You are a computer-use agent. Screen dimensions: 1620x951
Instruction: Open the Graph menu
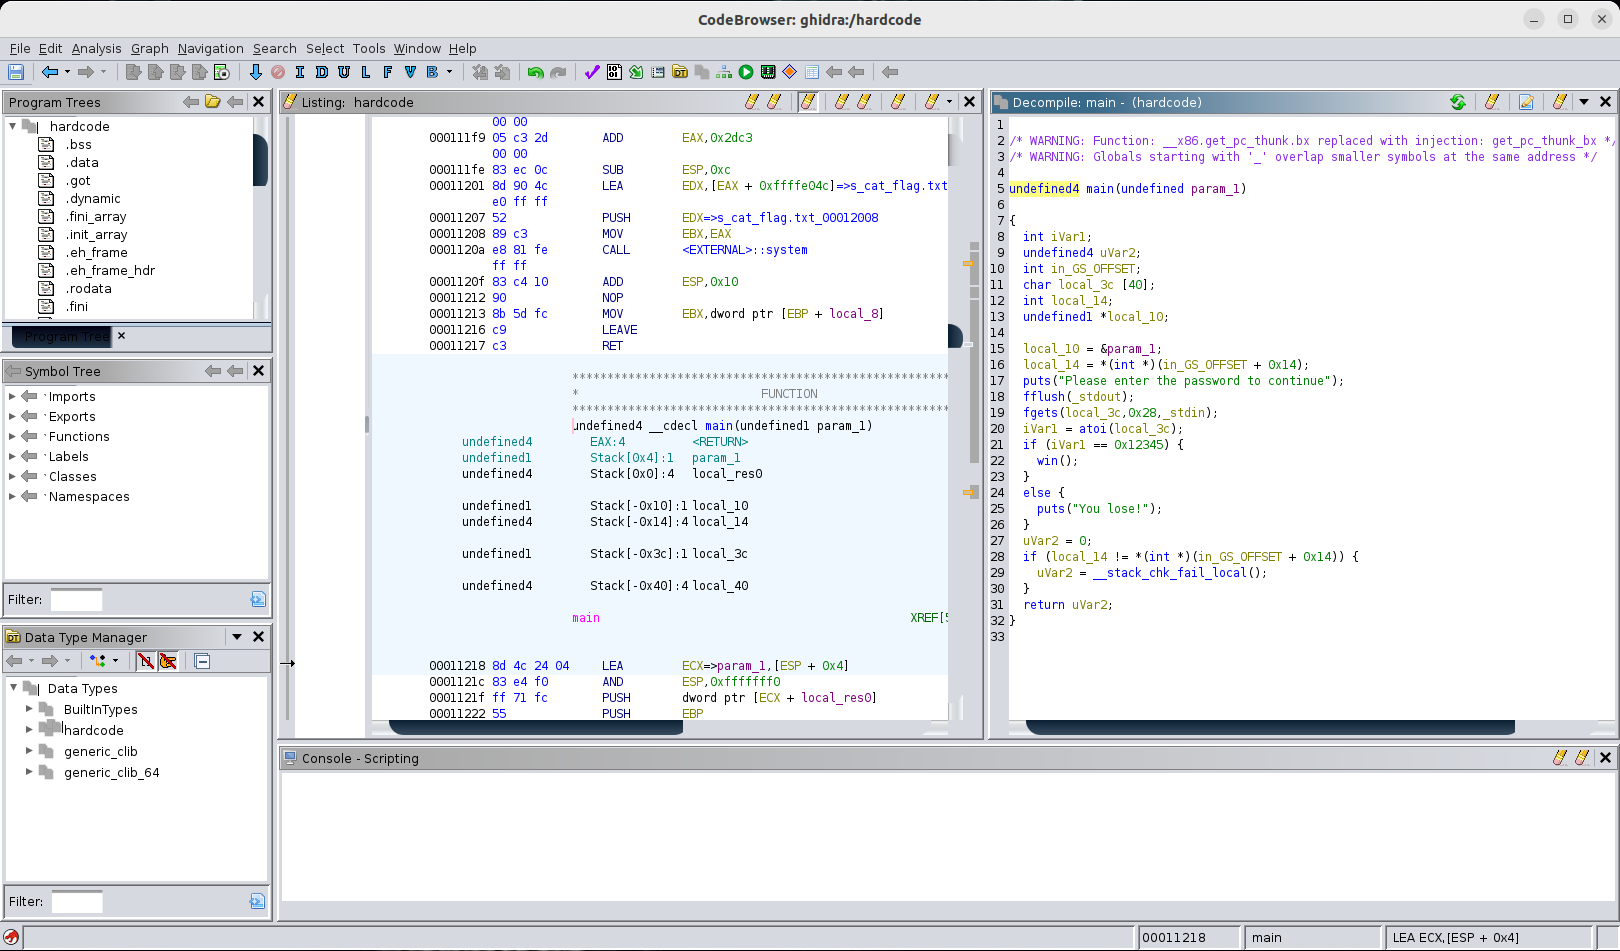pos(150,48)
